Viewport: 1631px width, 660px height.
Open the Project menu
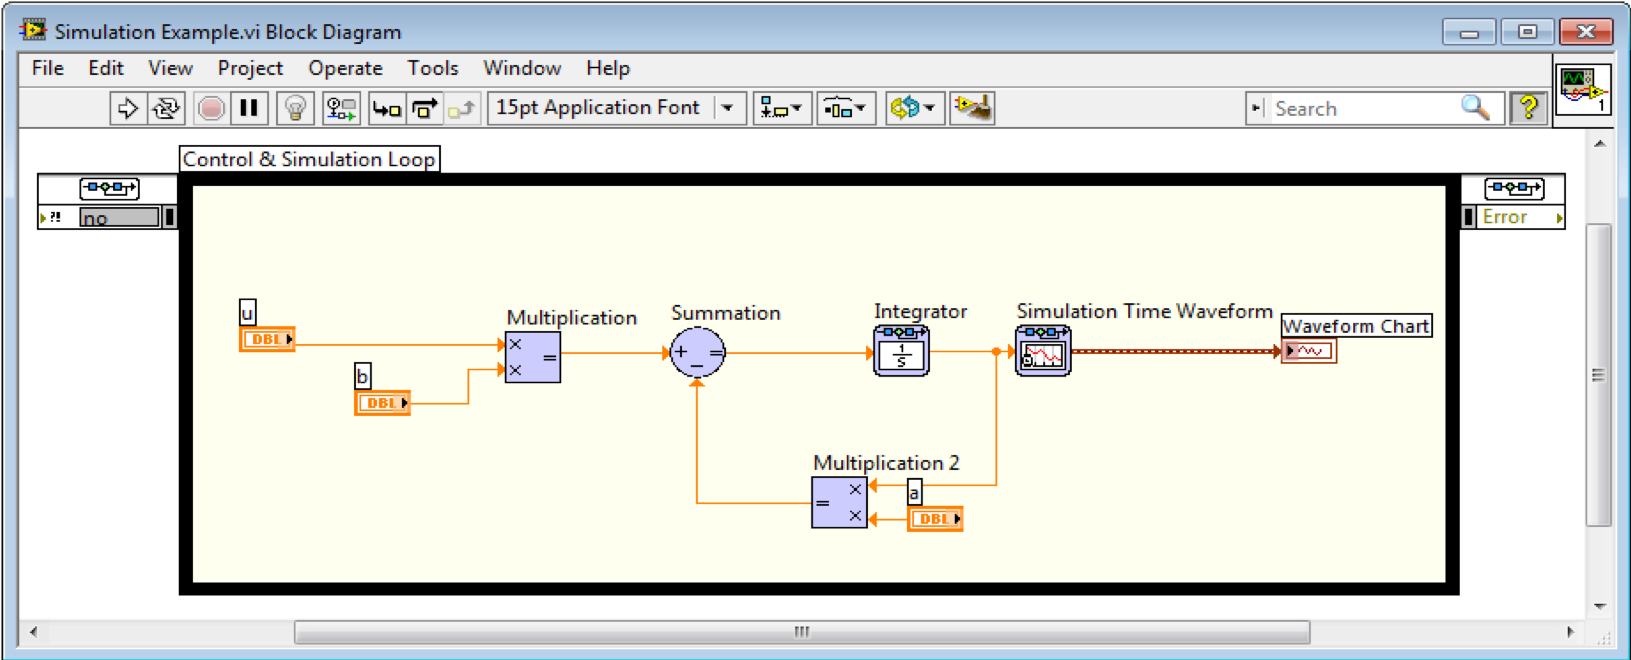[250, 68]
